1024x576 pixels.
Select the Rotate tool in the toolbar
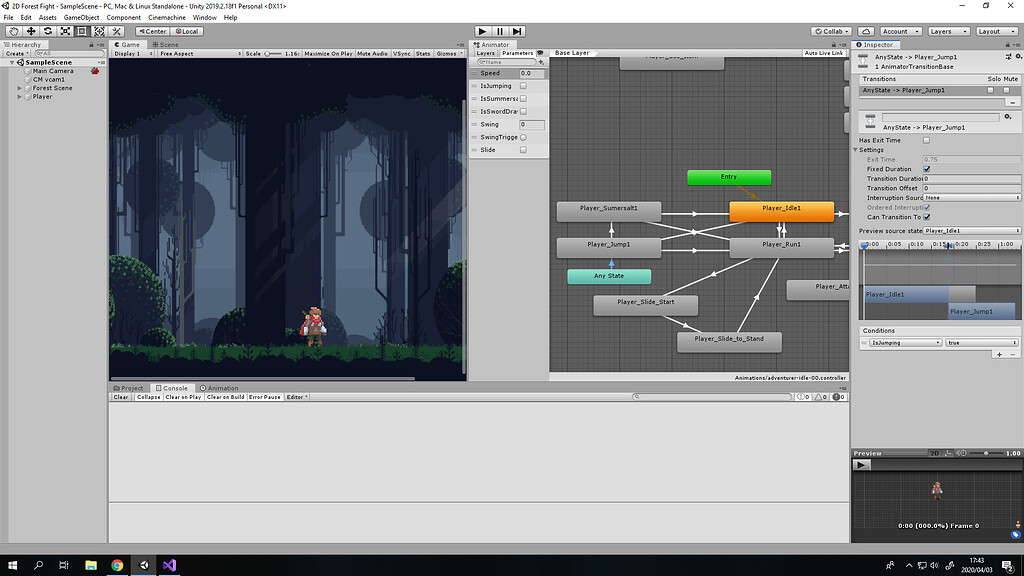coord(47,31)
